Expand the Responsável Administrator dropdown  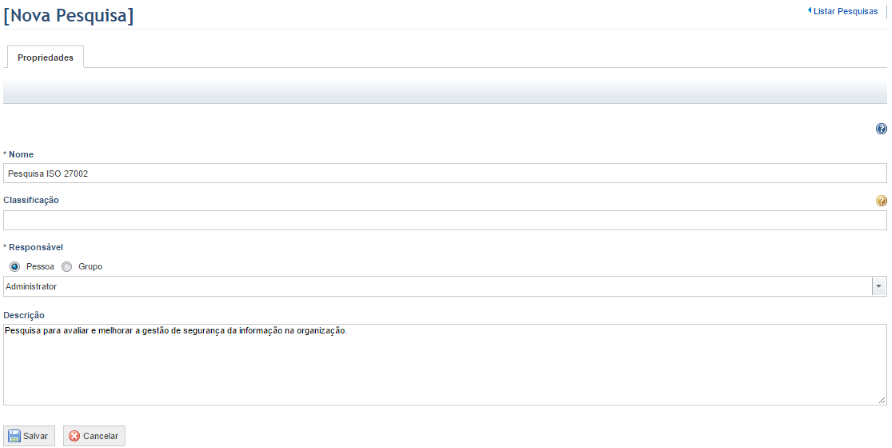pos(879,287)
